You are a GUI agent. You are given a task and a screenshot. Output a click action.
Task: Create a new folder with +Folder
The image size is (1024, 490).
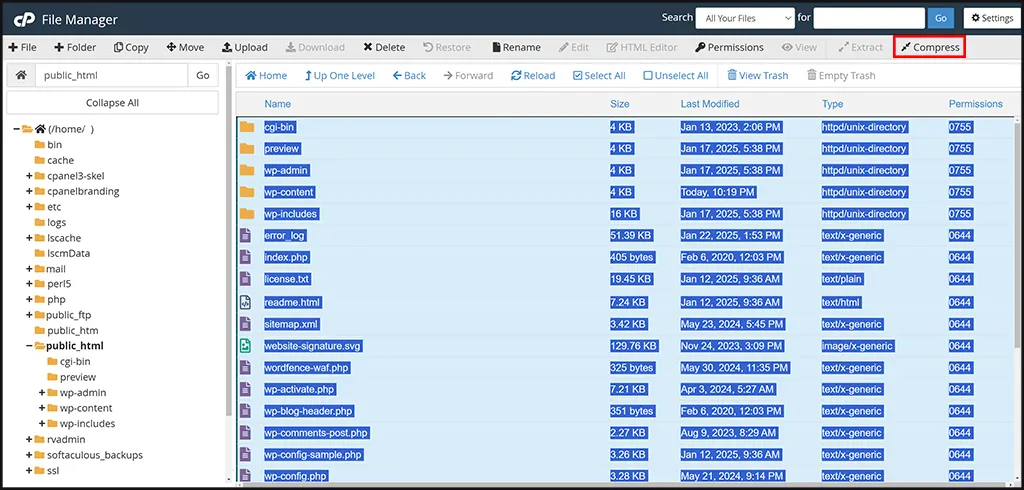[75, 47]
